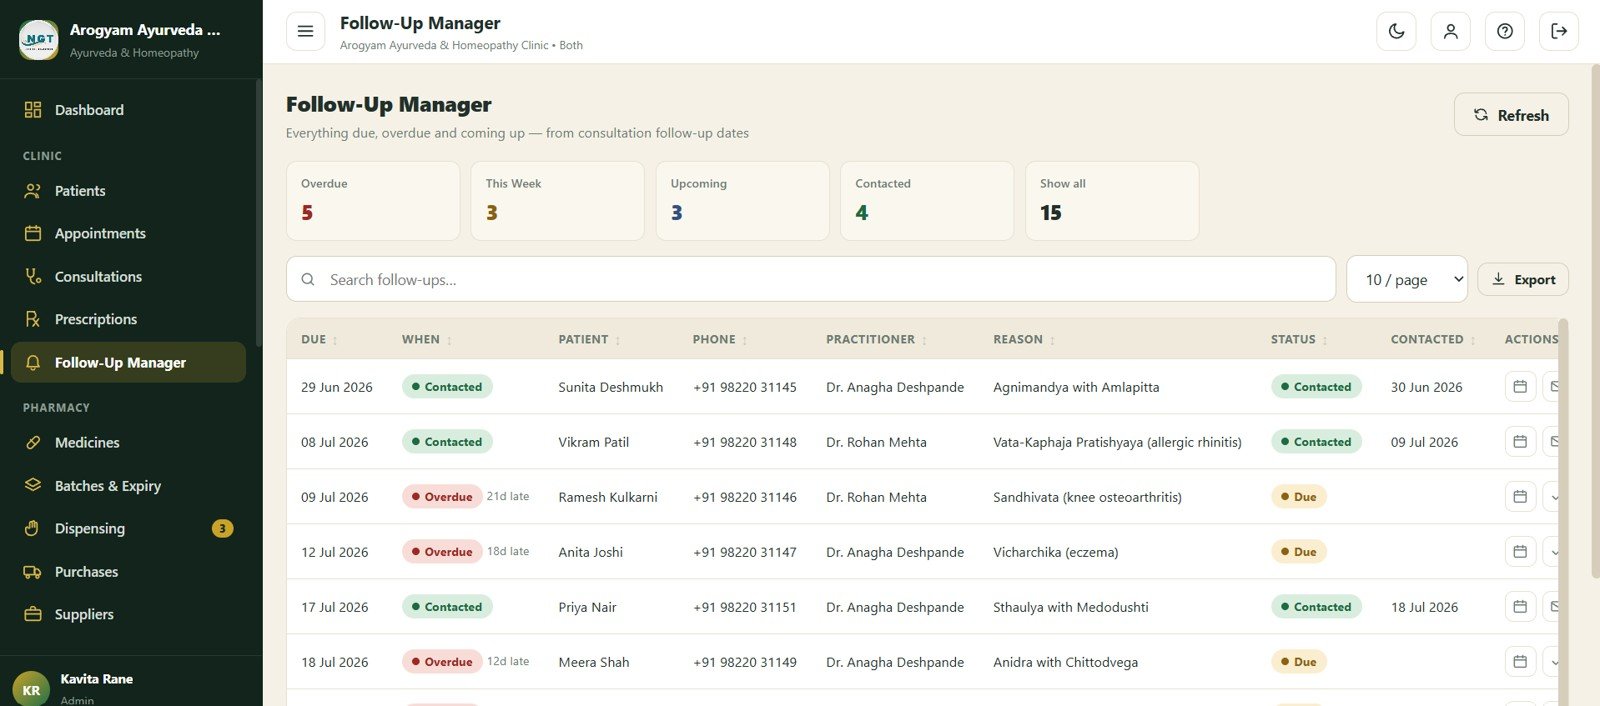The image size is (1600, 706).
Task: Click the Arogyam Ayurveda clinic logo
Action: click(x=39, y=40)
